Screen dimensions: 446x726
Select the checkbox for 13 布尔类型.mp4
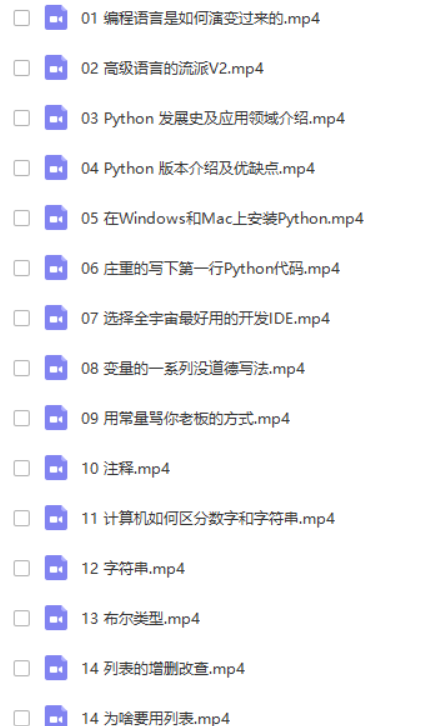click(x=22, y=618)
